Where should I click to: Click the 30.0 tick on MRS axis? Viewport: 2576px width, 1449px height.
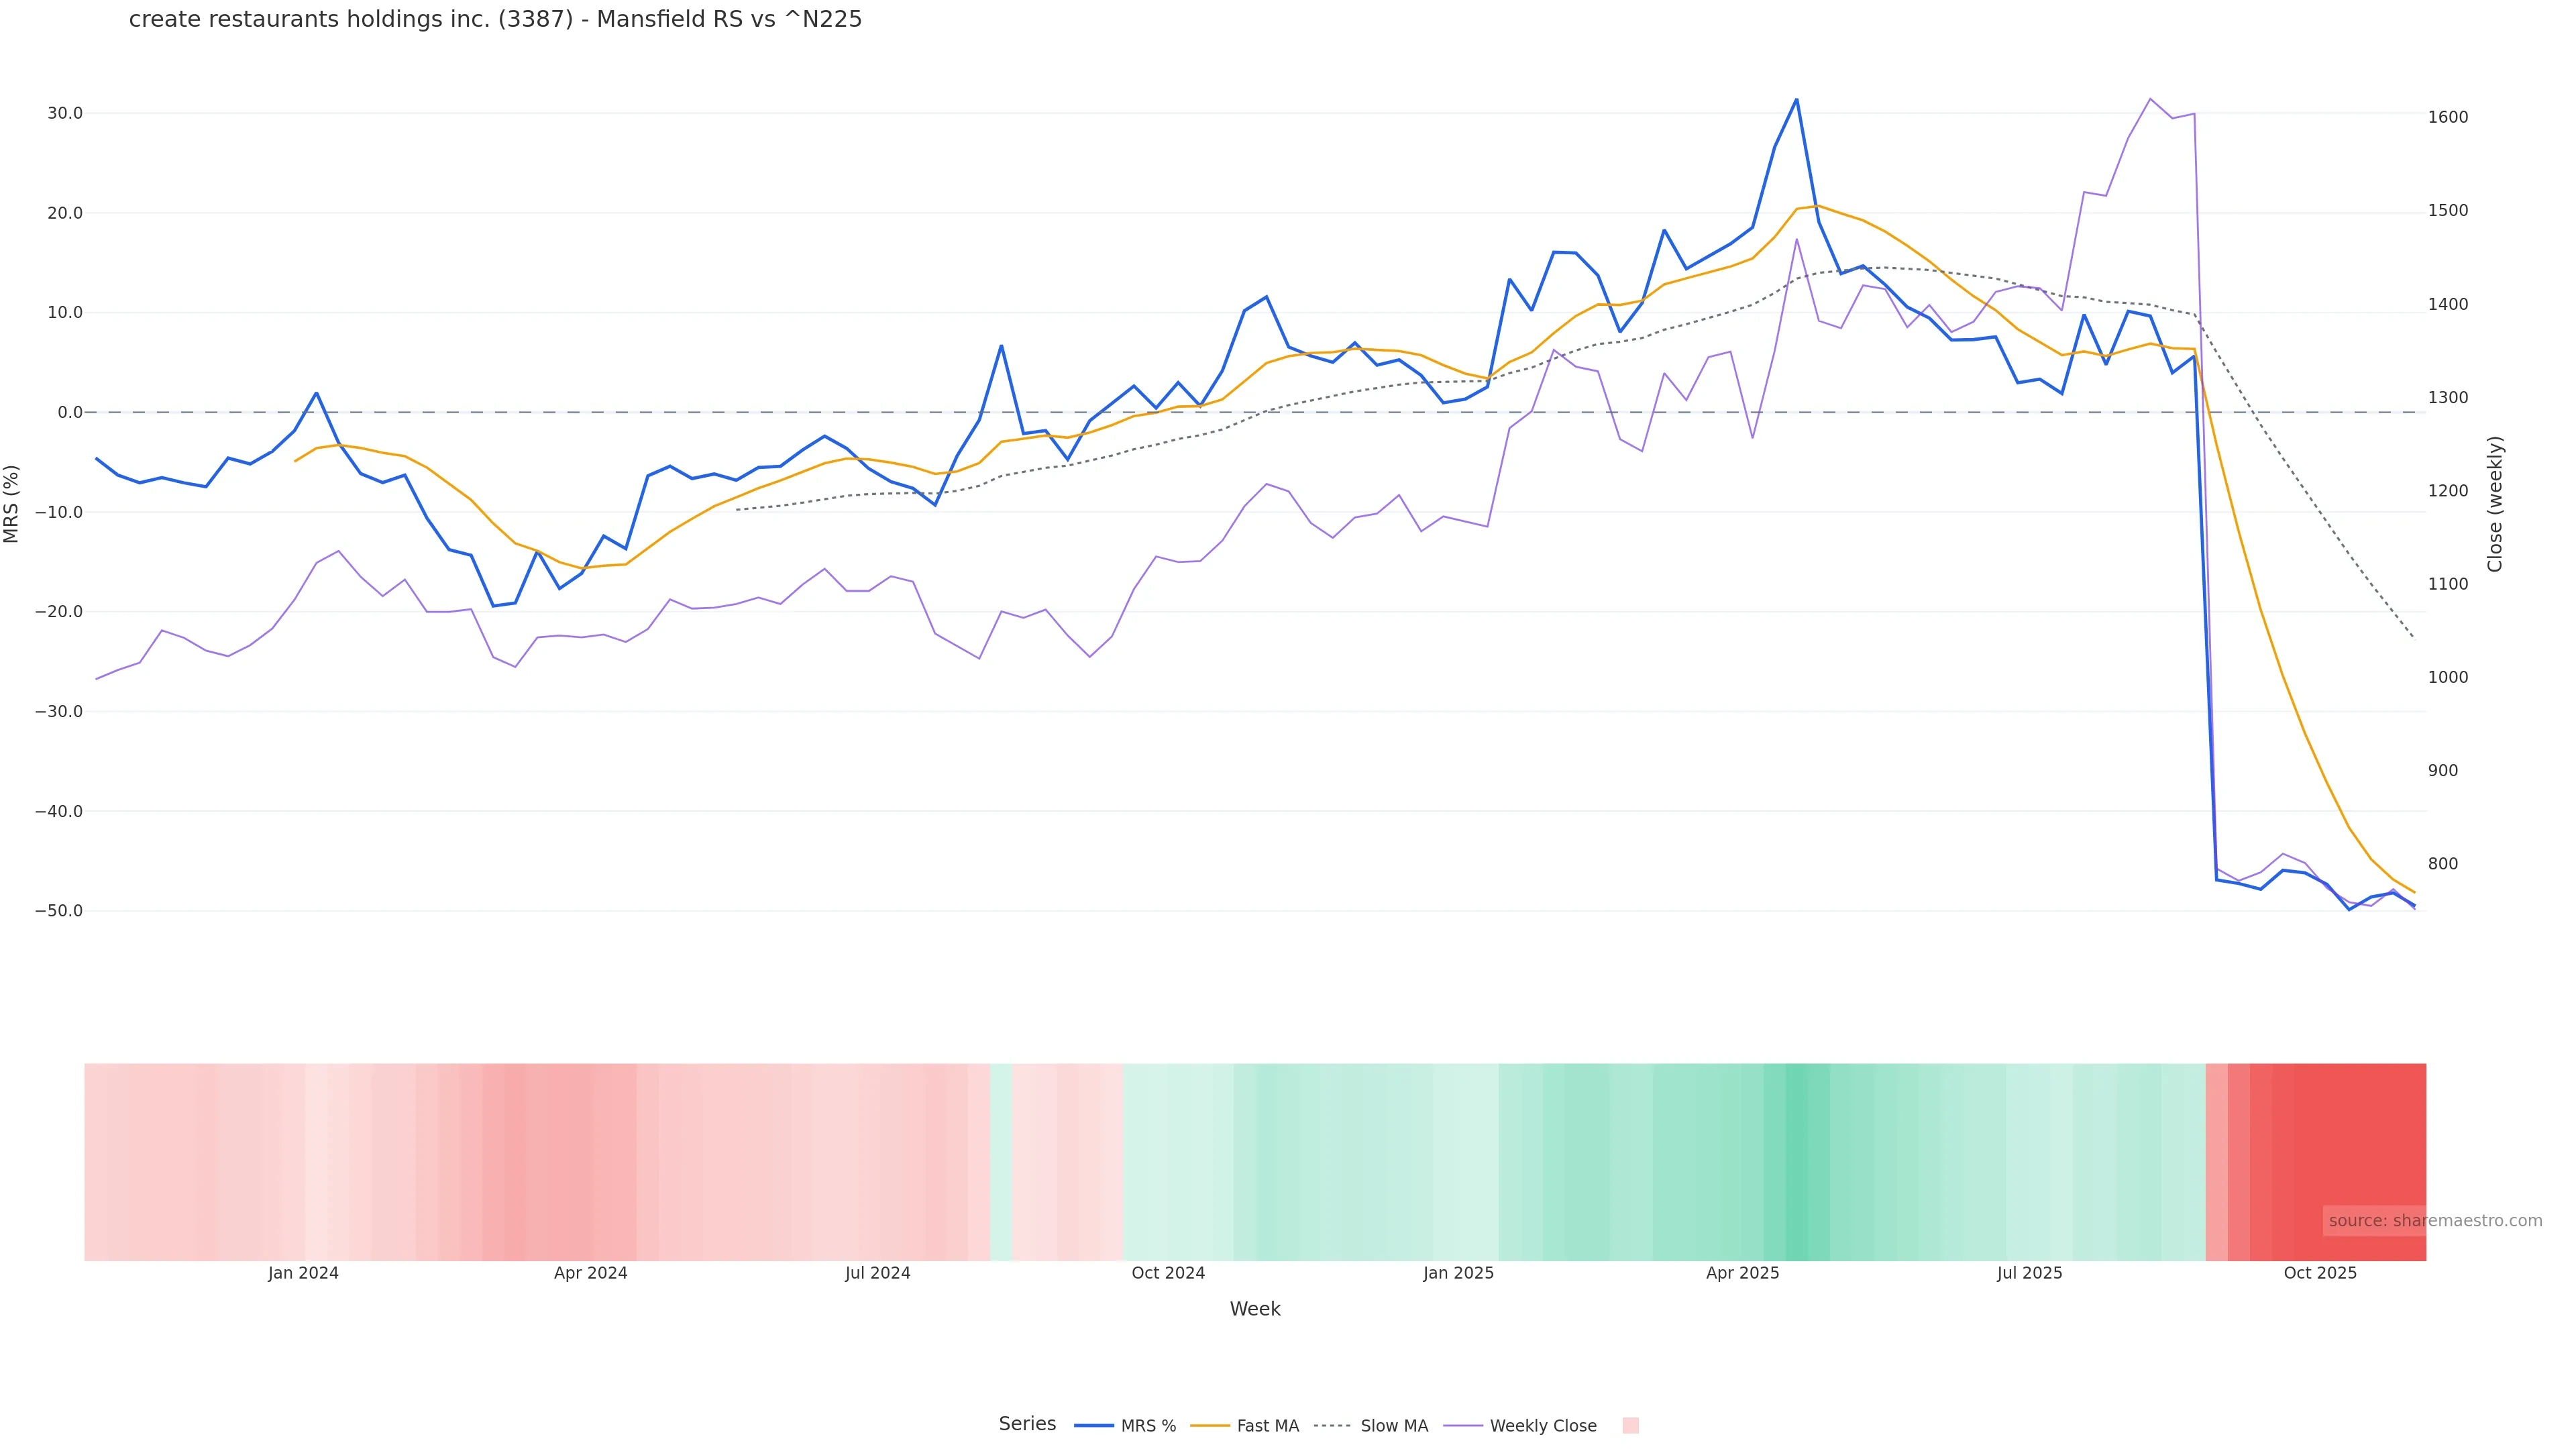pos(65,113)
